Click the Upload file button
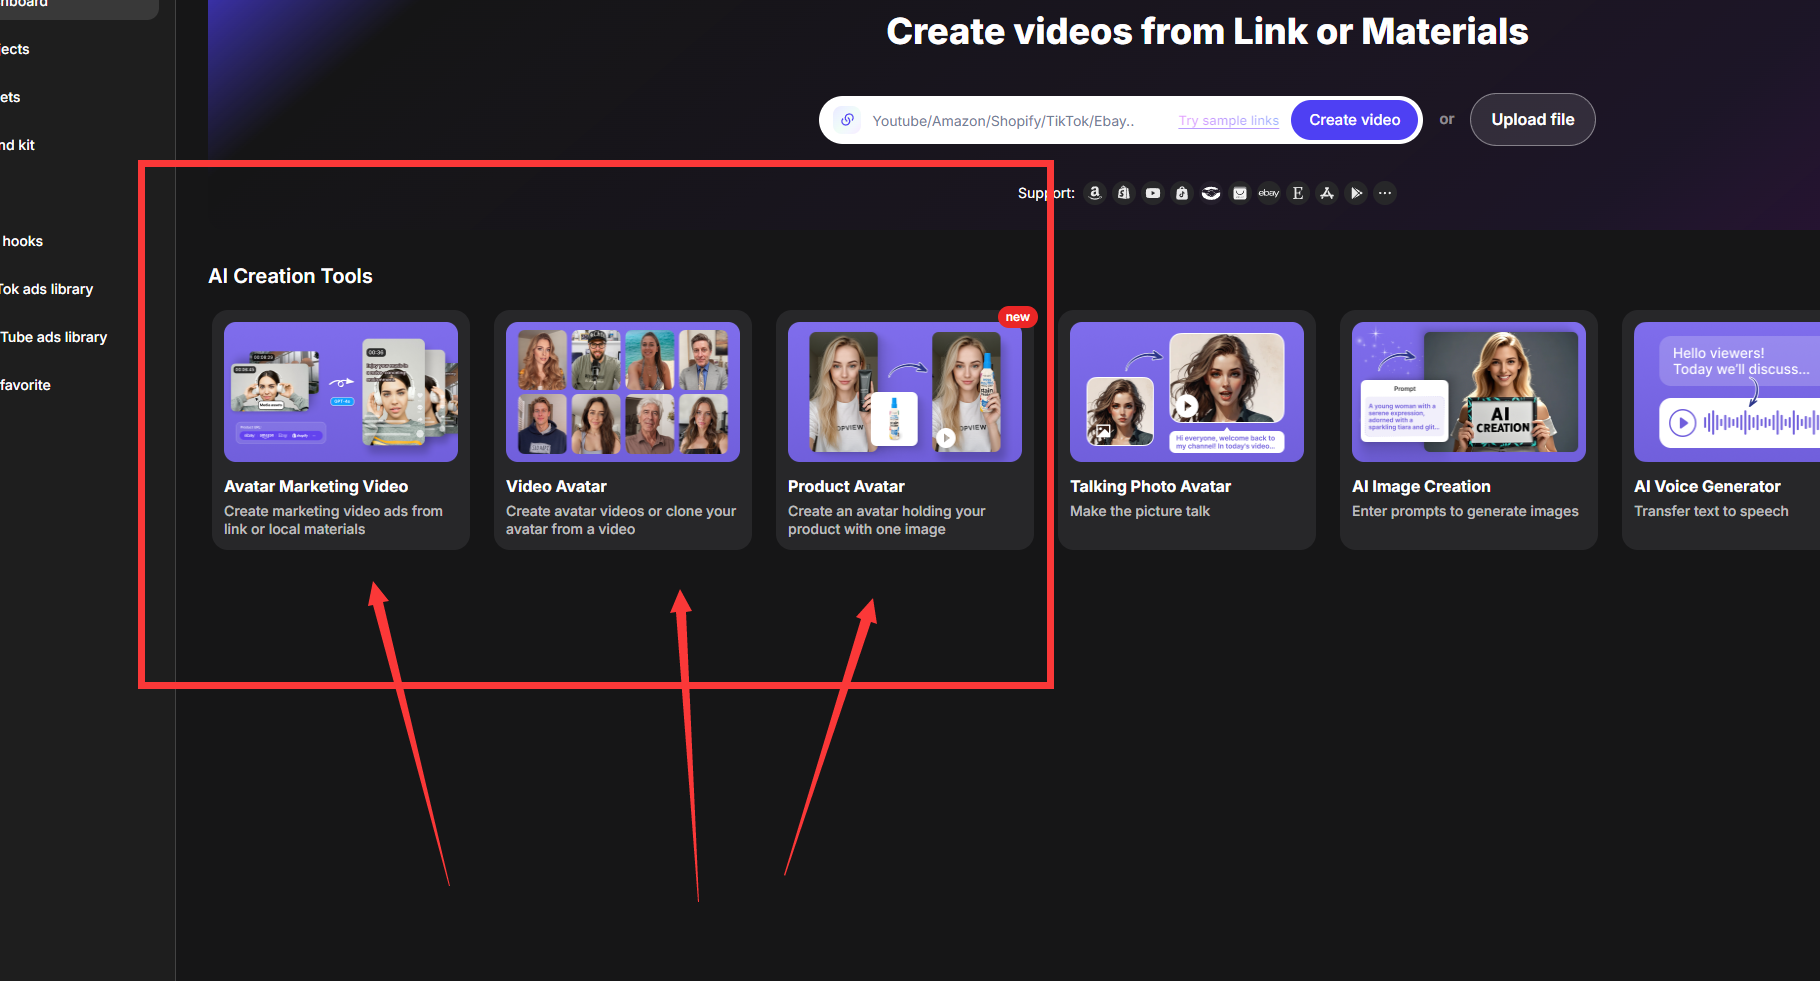Viewport: 1820px width, 981px height. 1532,120
